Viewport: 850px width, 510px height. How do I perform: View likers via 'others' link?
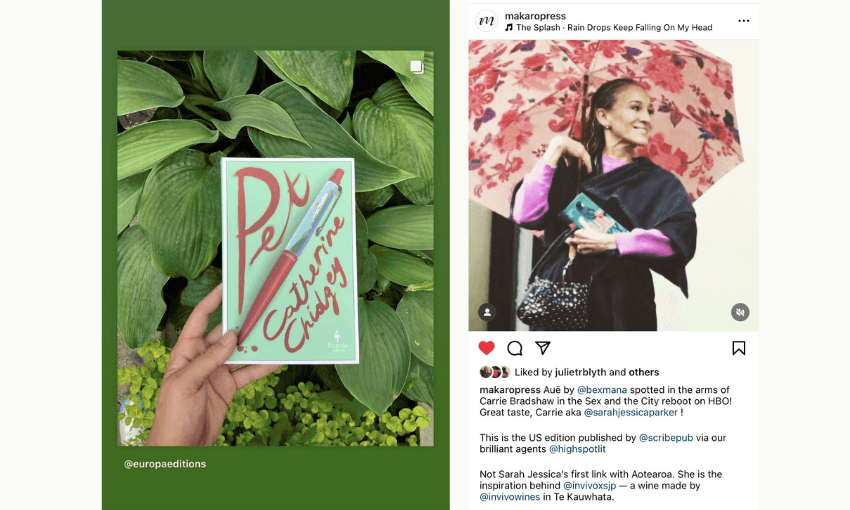pyautogui.click(x=643, y=372)
